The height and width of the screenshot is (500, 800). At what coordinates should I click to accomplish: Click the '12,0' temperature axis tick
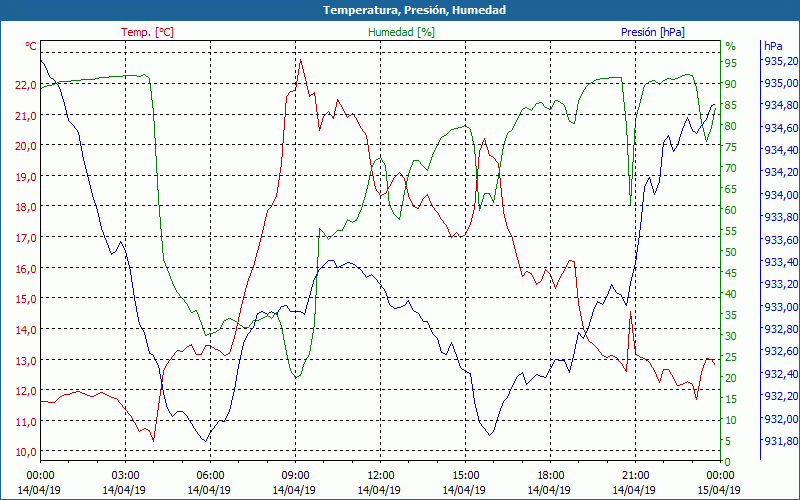[x=26, y=391]
